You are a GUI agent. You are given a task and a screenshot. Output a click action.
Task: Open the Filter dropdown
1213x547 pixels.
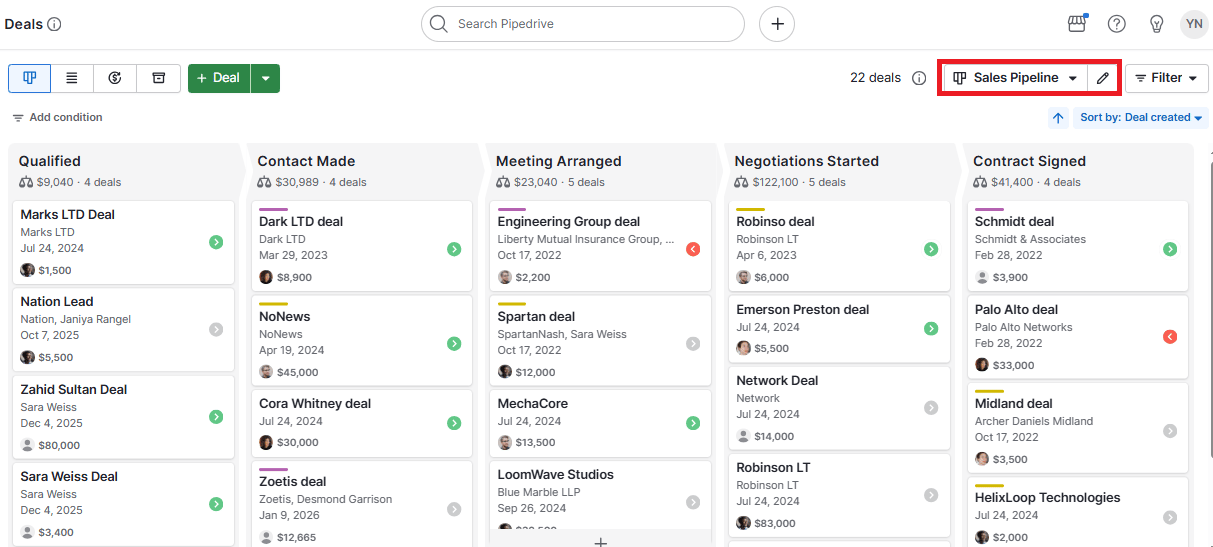tap(1167, 78)
